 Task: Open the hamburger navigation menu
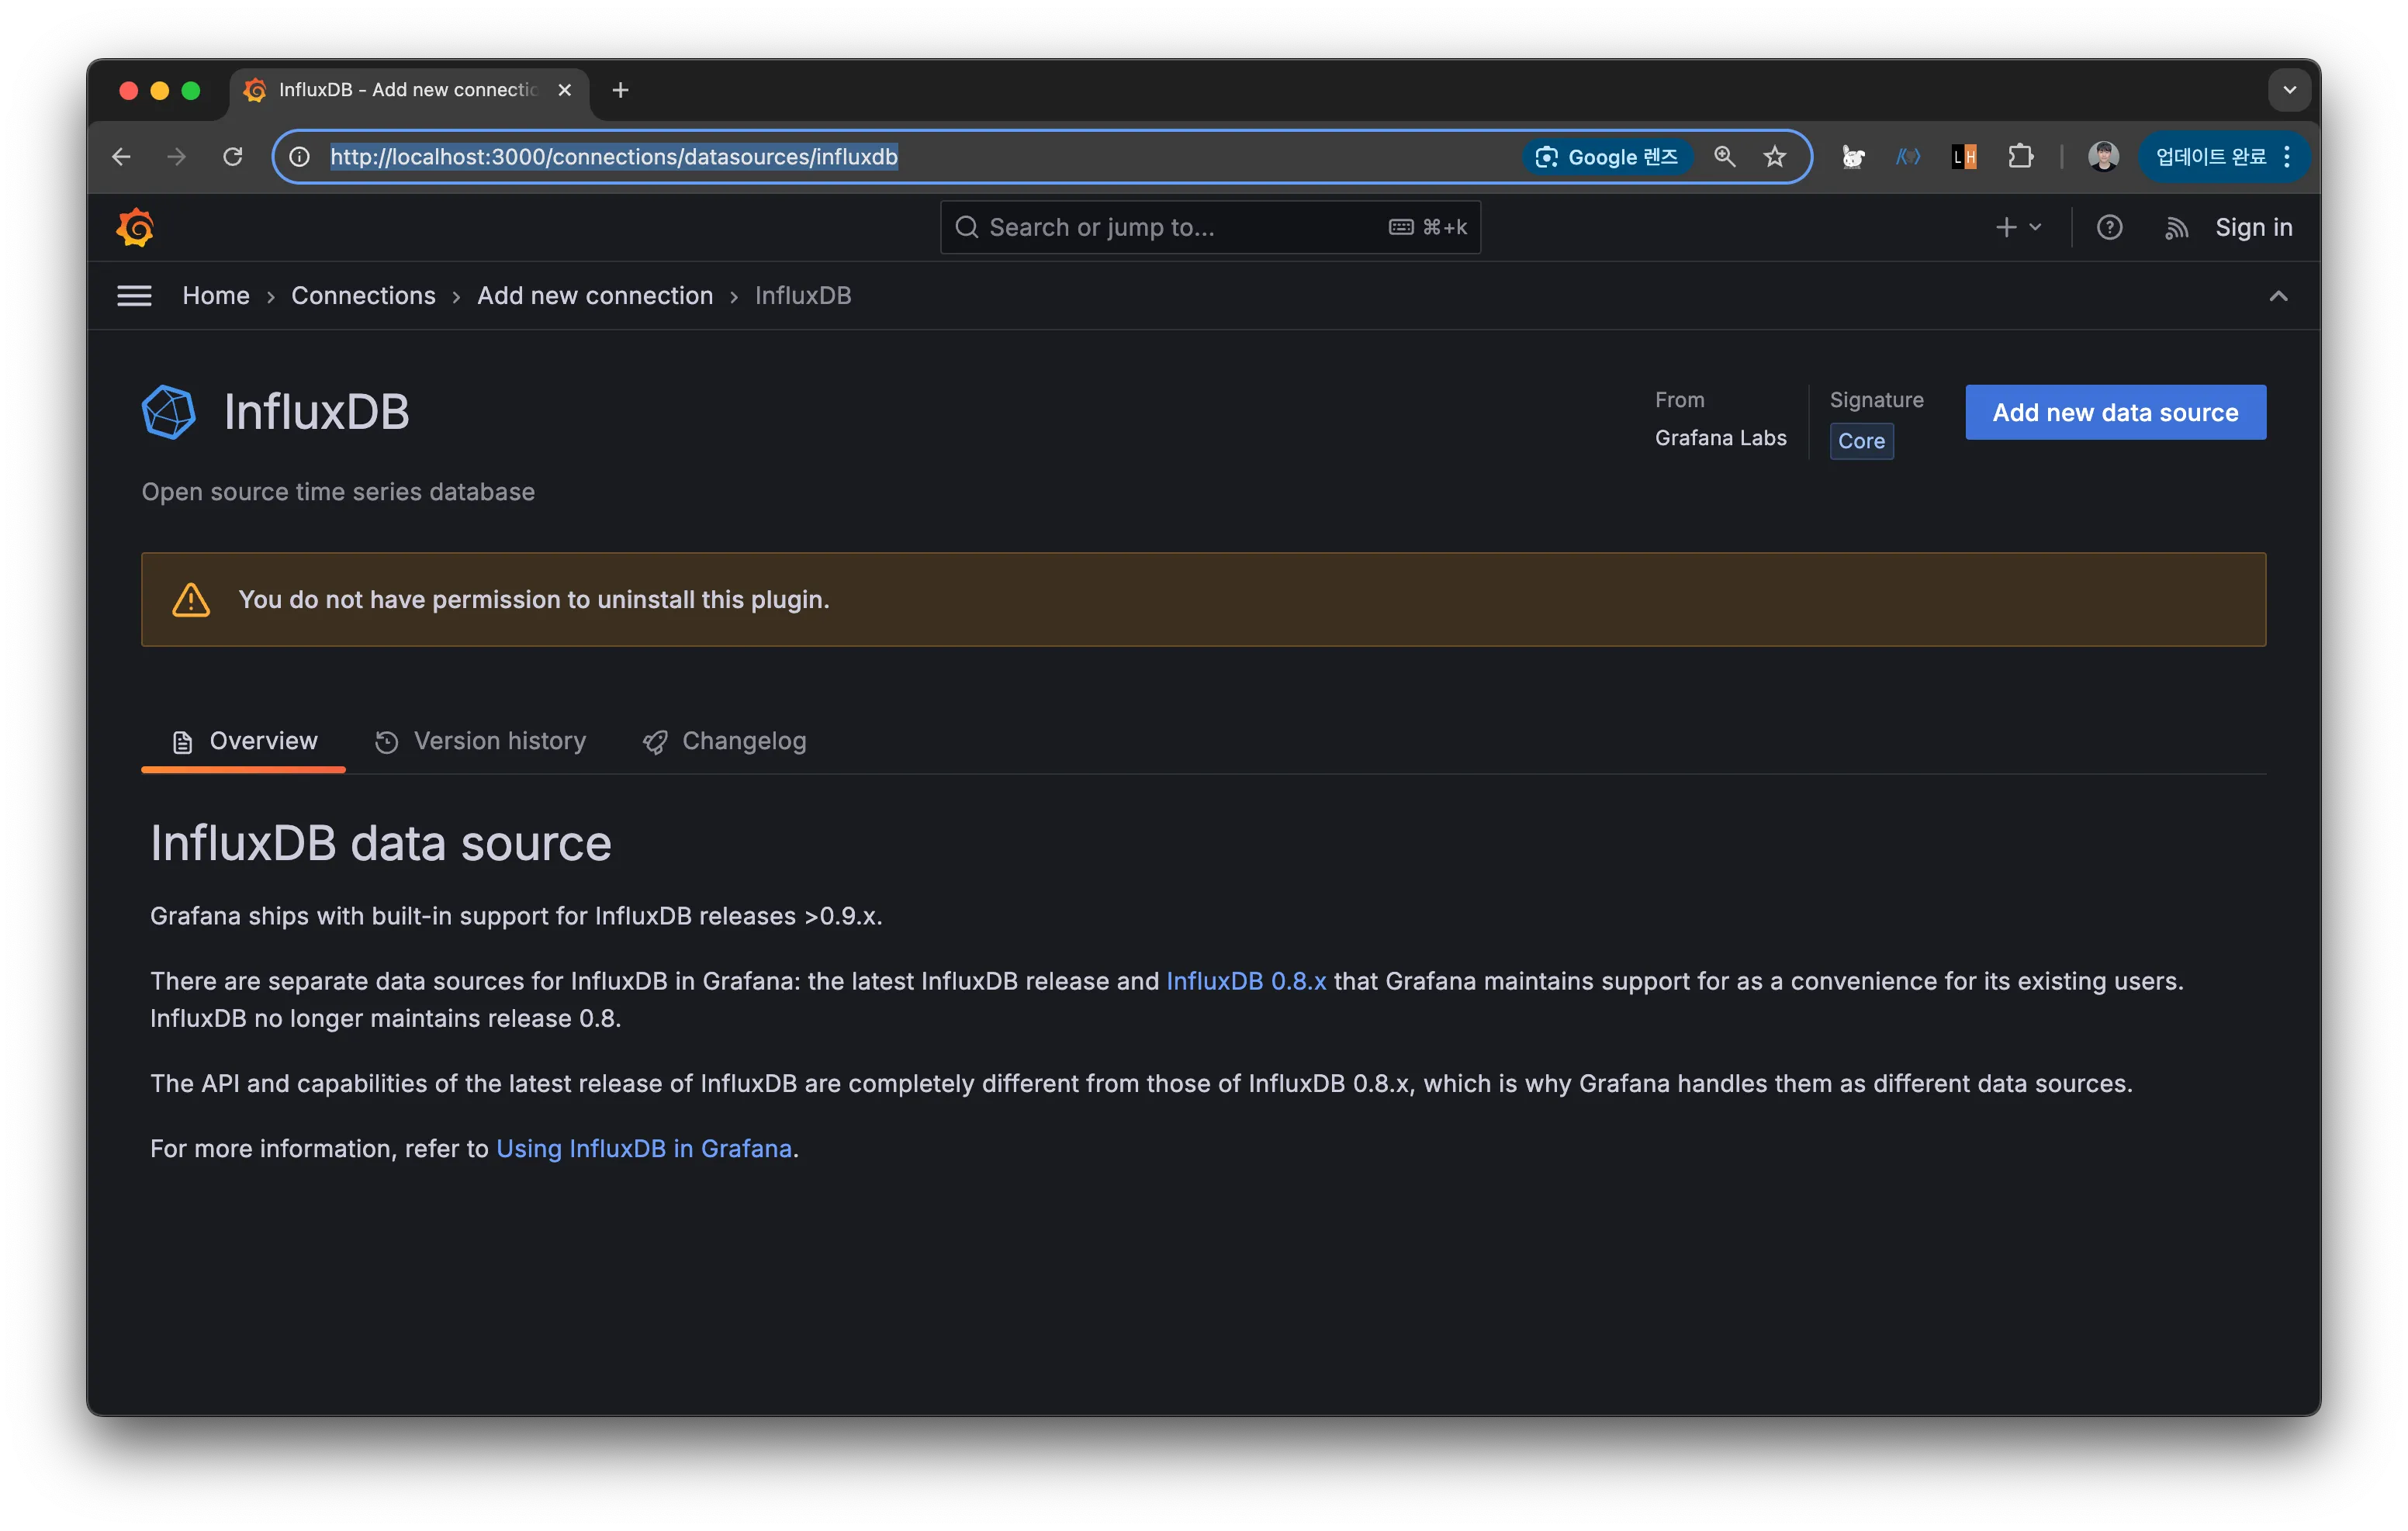[134, 296]
